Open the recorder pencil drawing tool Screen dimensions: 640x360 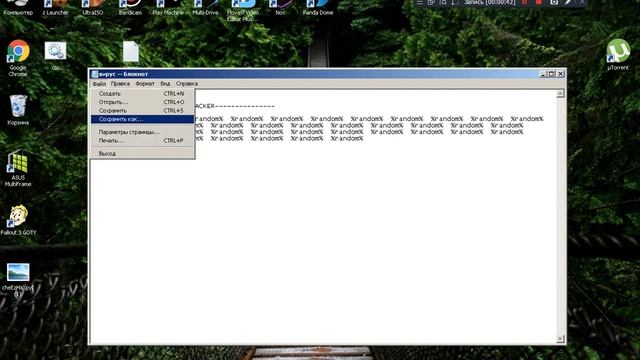point(568,2)
